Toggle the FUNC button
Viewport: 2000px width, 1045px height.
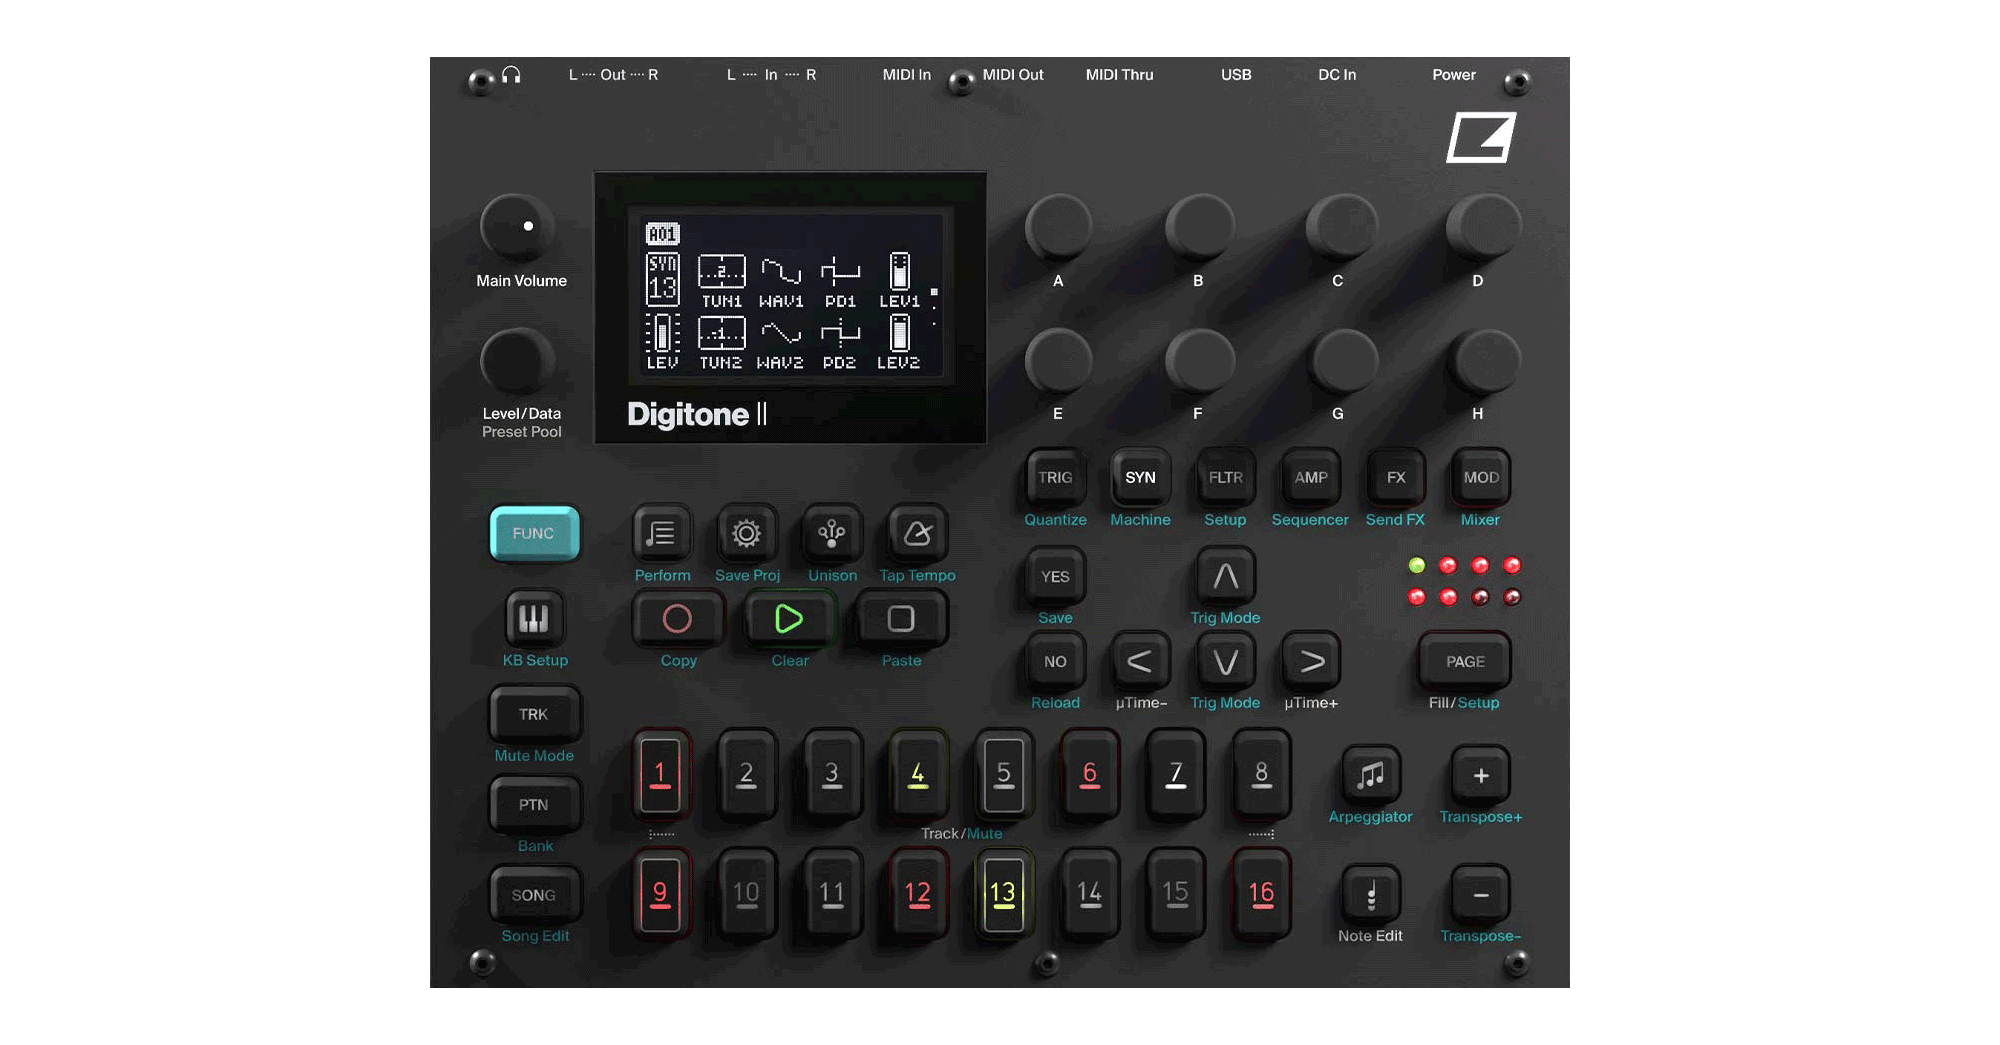click(x=534, y=534)
